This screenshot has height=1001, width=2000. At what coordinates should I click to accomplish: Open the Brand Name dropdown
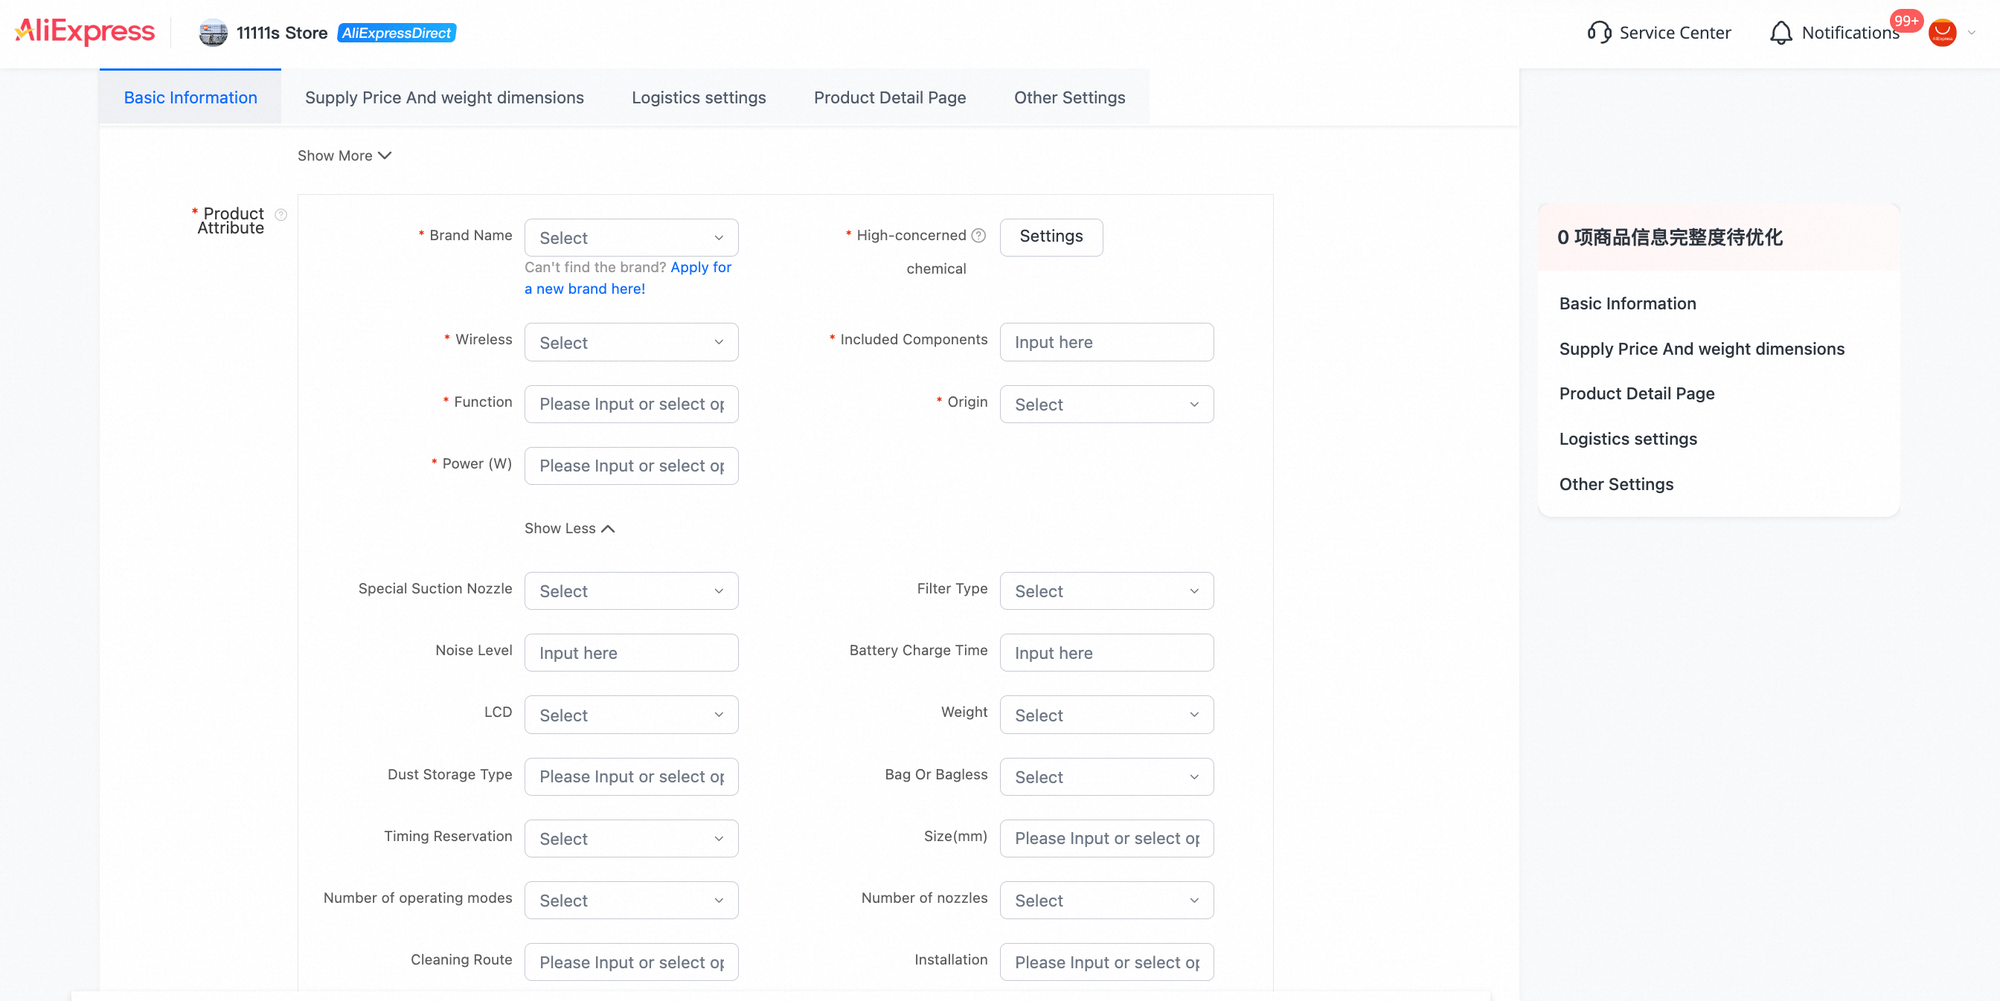click(x=631, y=238)
